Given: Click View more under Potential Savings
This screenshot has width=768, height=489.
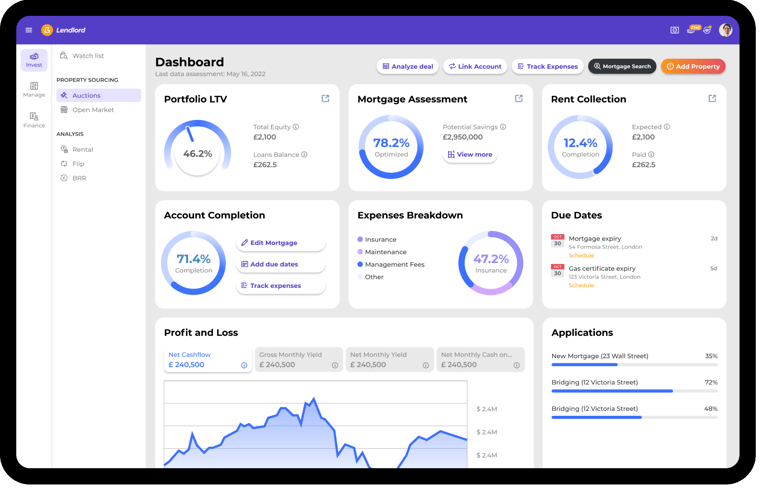Looking at the screenshot, I should point(470,155).
